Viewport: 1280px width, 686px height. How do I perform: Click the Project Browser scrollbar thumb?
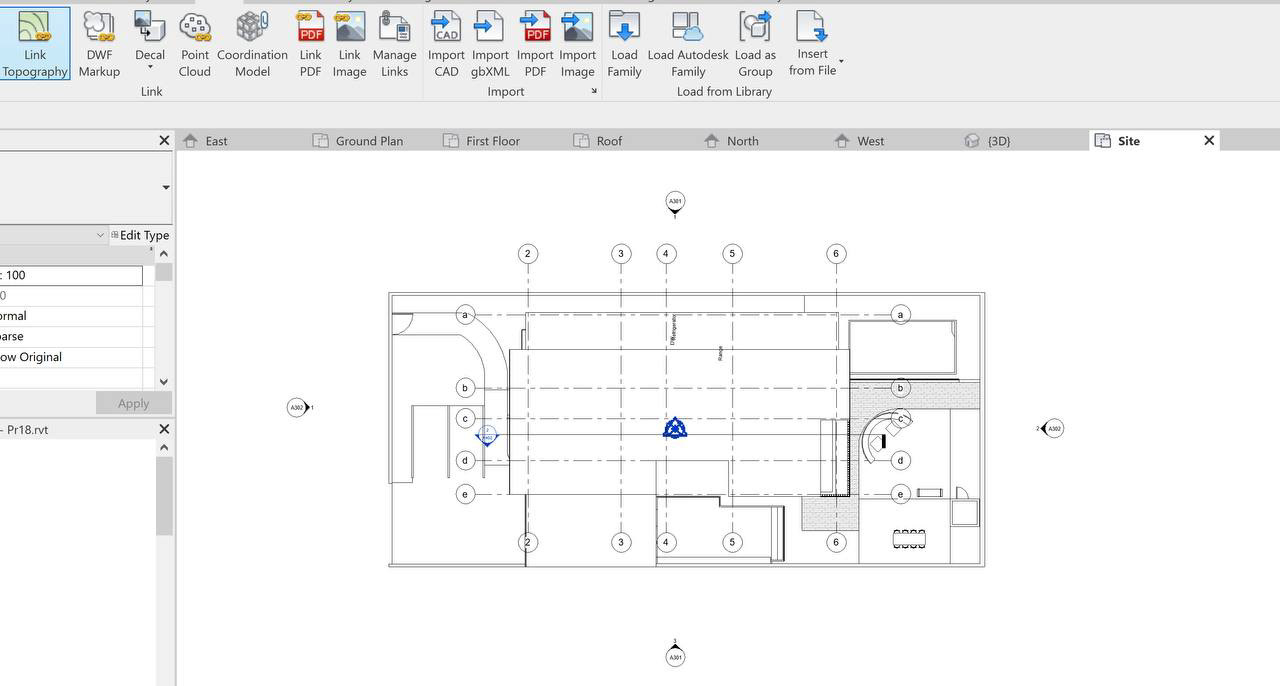[x=164, y=496]
